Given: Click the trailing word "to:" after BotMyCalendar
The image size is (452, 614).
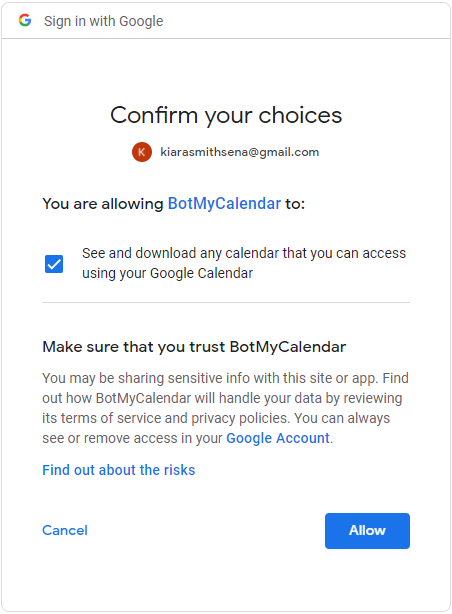Looking at the screenshot, I should 295,204.
